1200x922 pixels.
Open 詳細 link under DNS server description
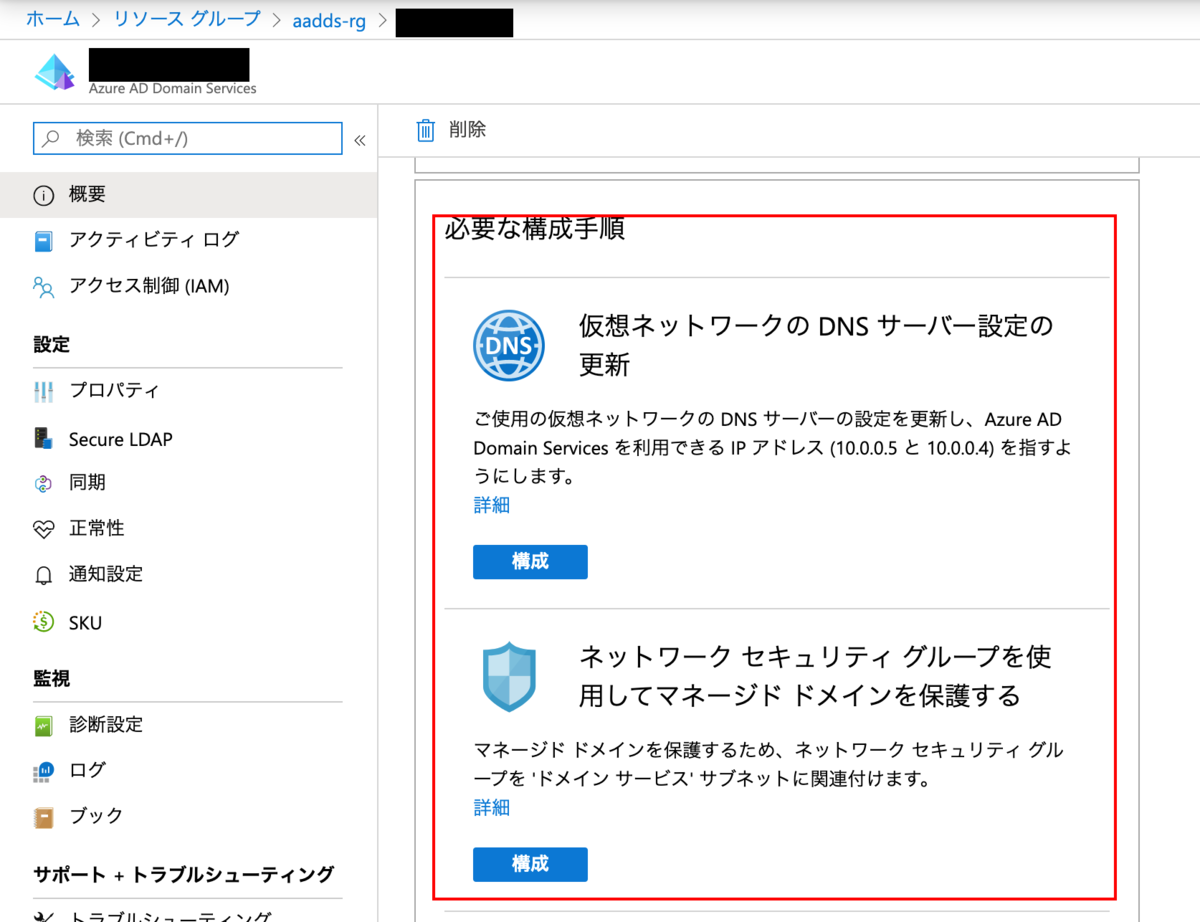point(492,506)
